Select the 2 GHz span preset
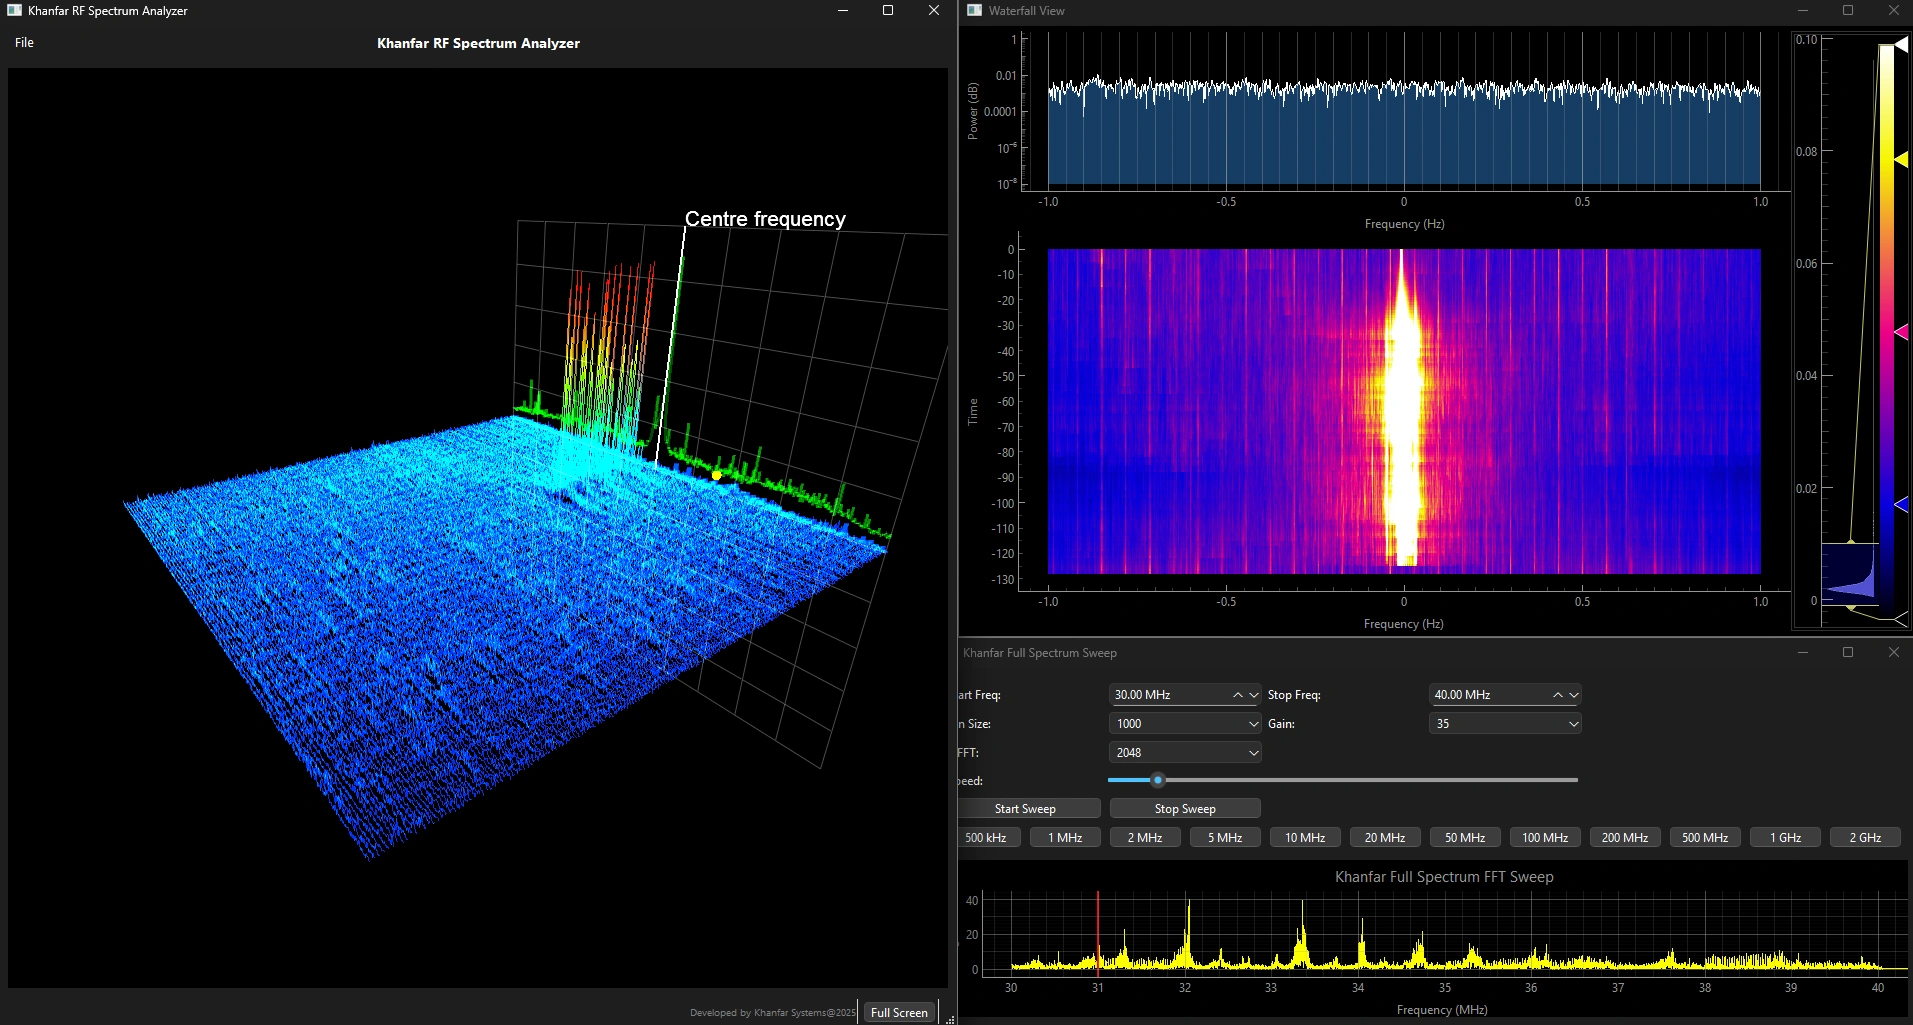1913x1025 pixels. click(x=1864, y=837)
